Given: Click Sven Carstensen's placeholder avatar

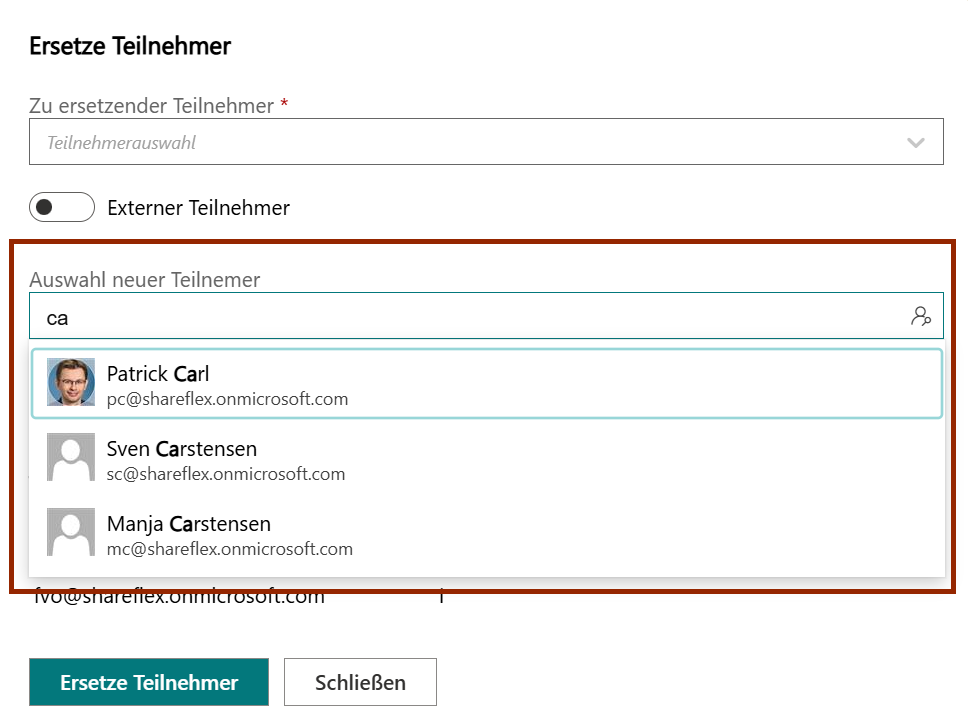Looking at the screenshot, I should tap(71, 457).
